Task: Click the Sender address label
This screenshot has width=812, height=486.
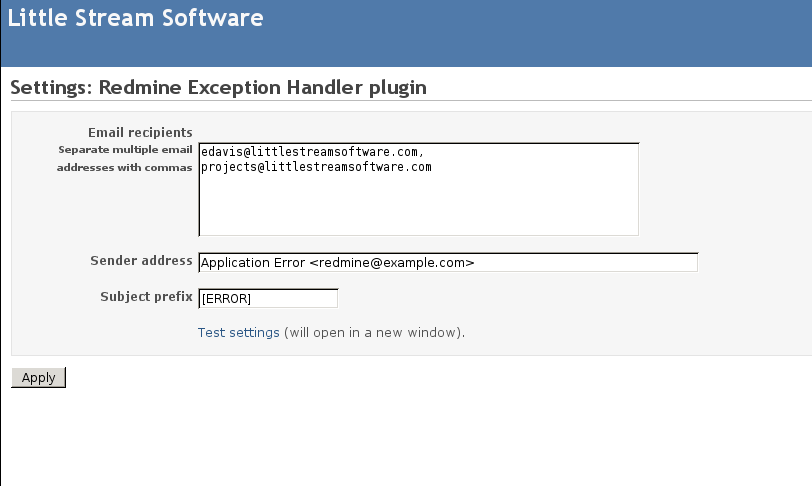Action: click(141, 261)
